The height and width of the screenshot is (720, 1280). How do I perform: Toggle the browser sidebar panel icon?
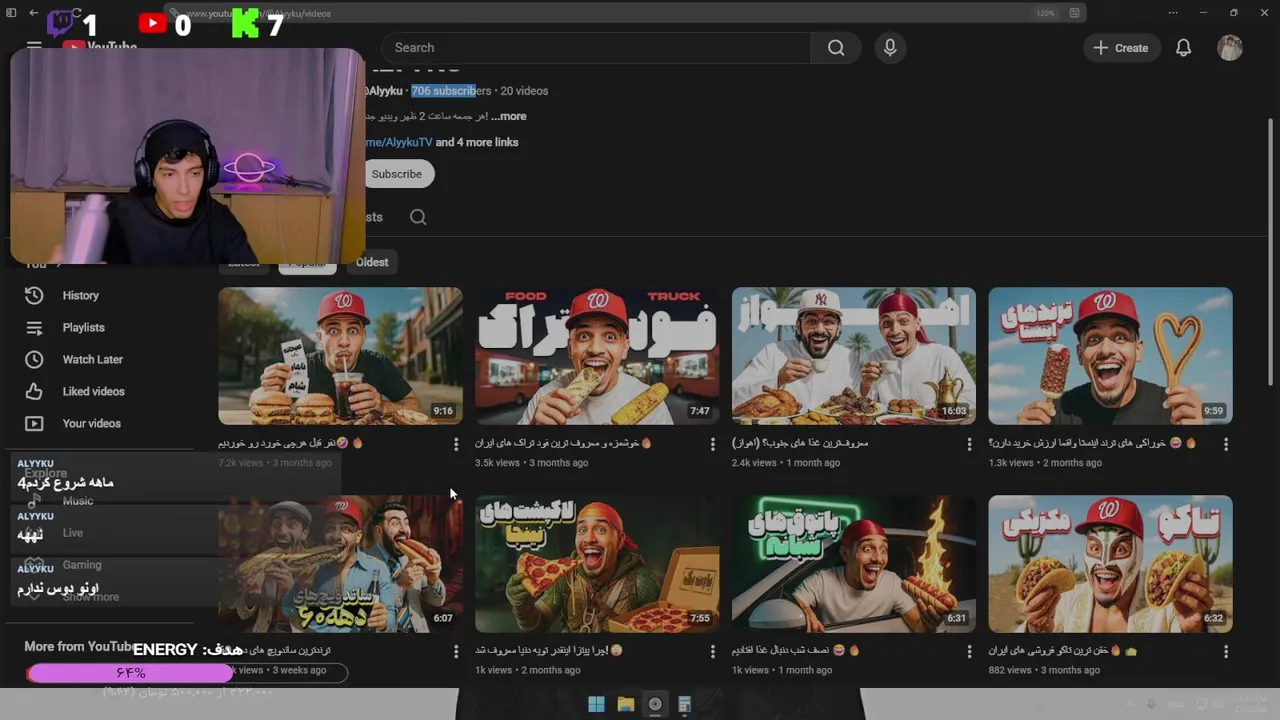pos(11,13)
